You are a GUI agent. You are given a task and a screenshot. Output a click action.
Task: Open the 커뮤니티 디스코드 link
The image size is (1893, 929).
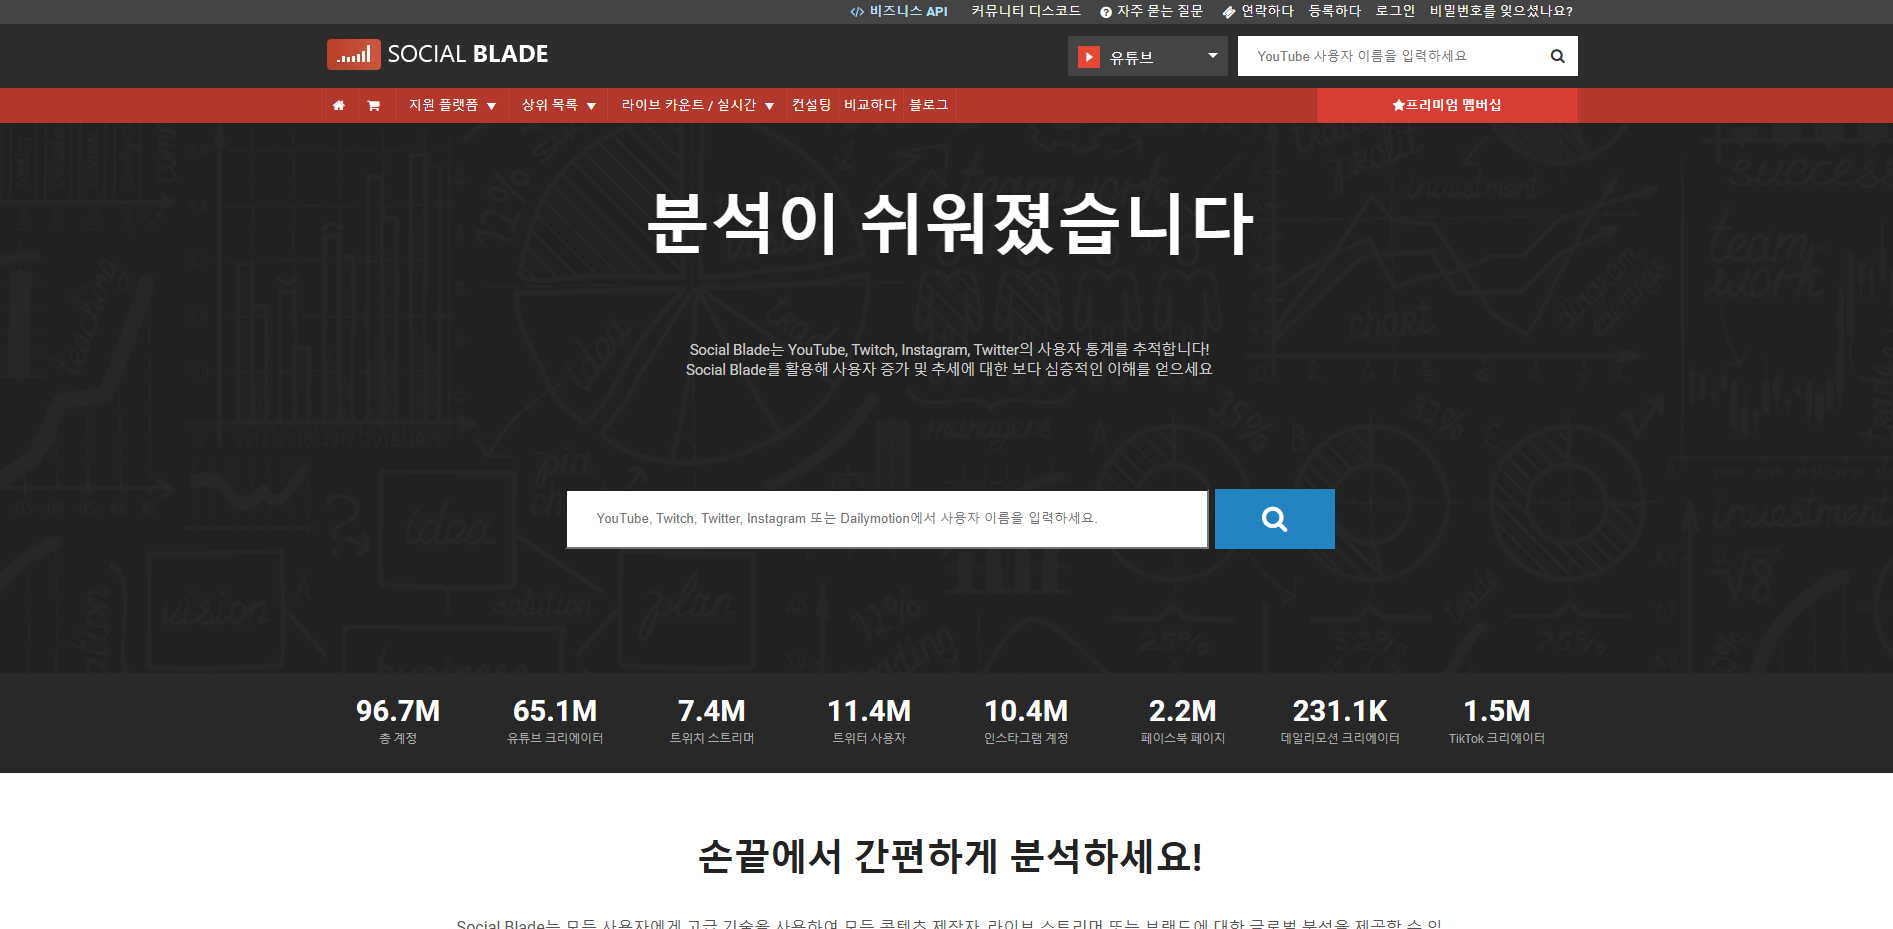(x=1026, y=11)
